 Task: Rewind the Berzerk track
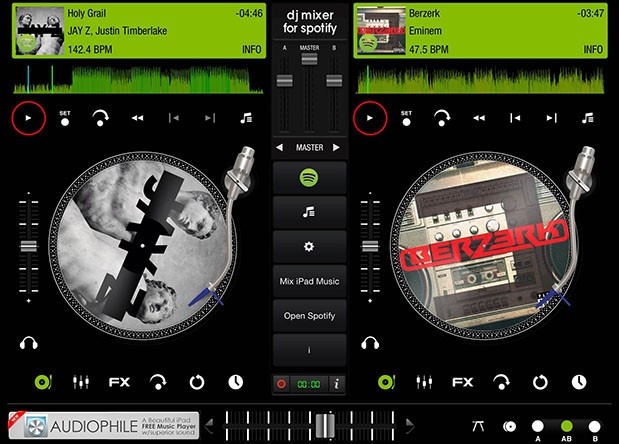[479, 118]
